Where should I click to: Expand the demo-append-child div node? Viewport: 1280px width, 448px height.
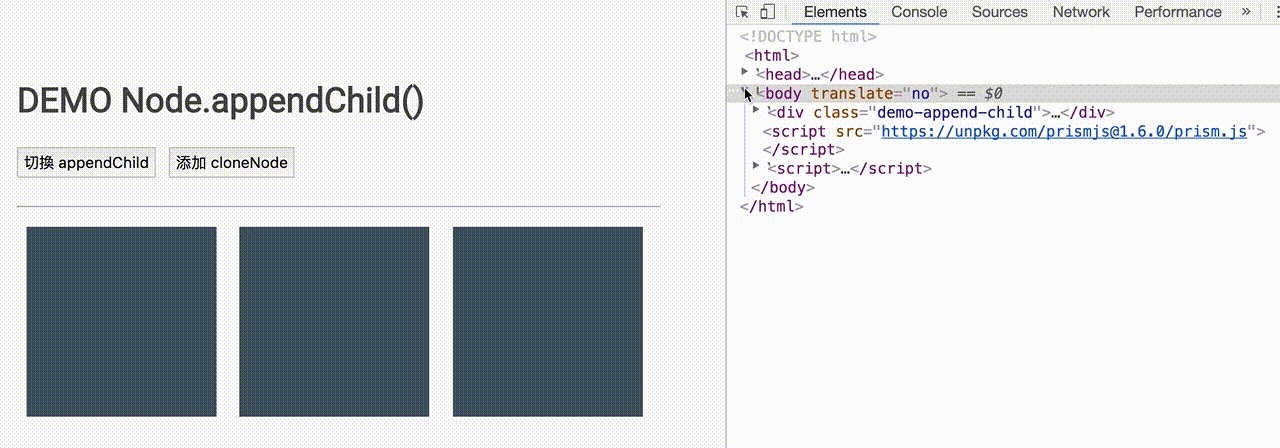(756, 111)
